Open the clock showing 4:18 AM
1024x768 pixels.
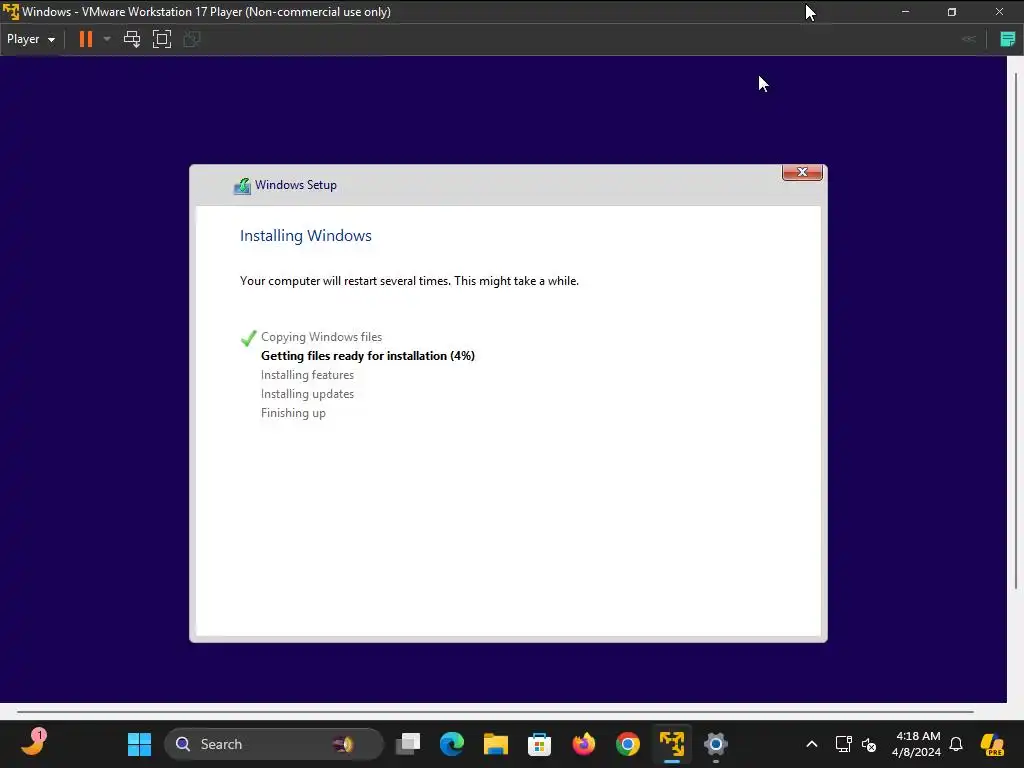(x=916, y=744)
